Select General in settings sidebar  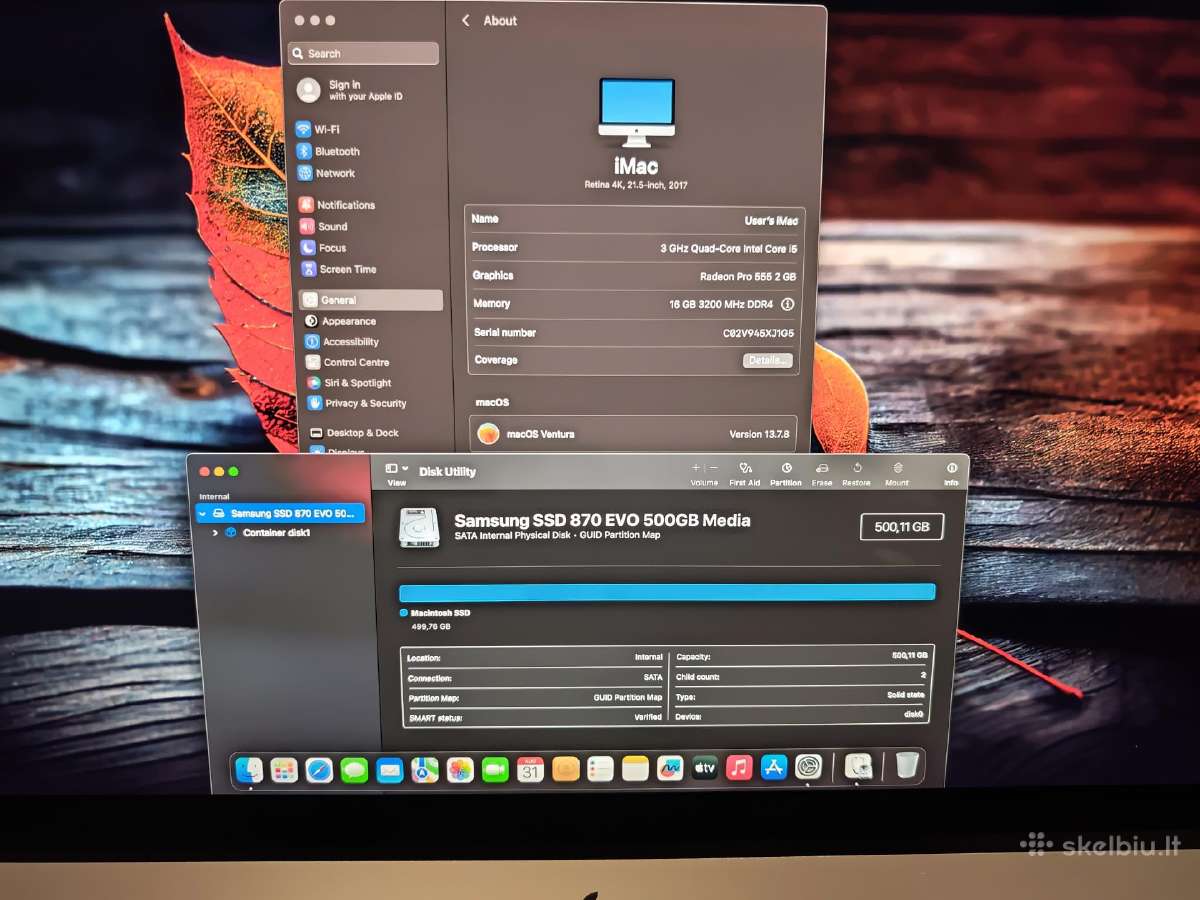click(371, 300)
